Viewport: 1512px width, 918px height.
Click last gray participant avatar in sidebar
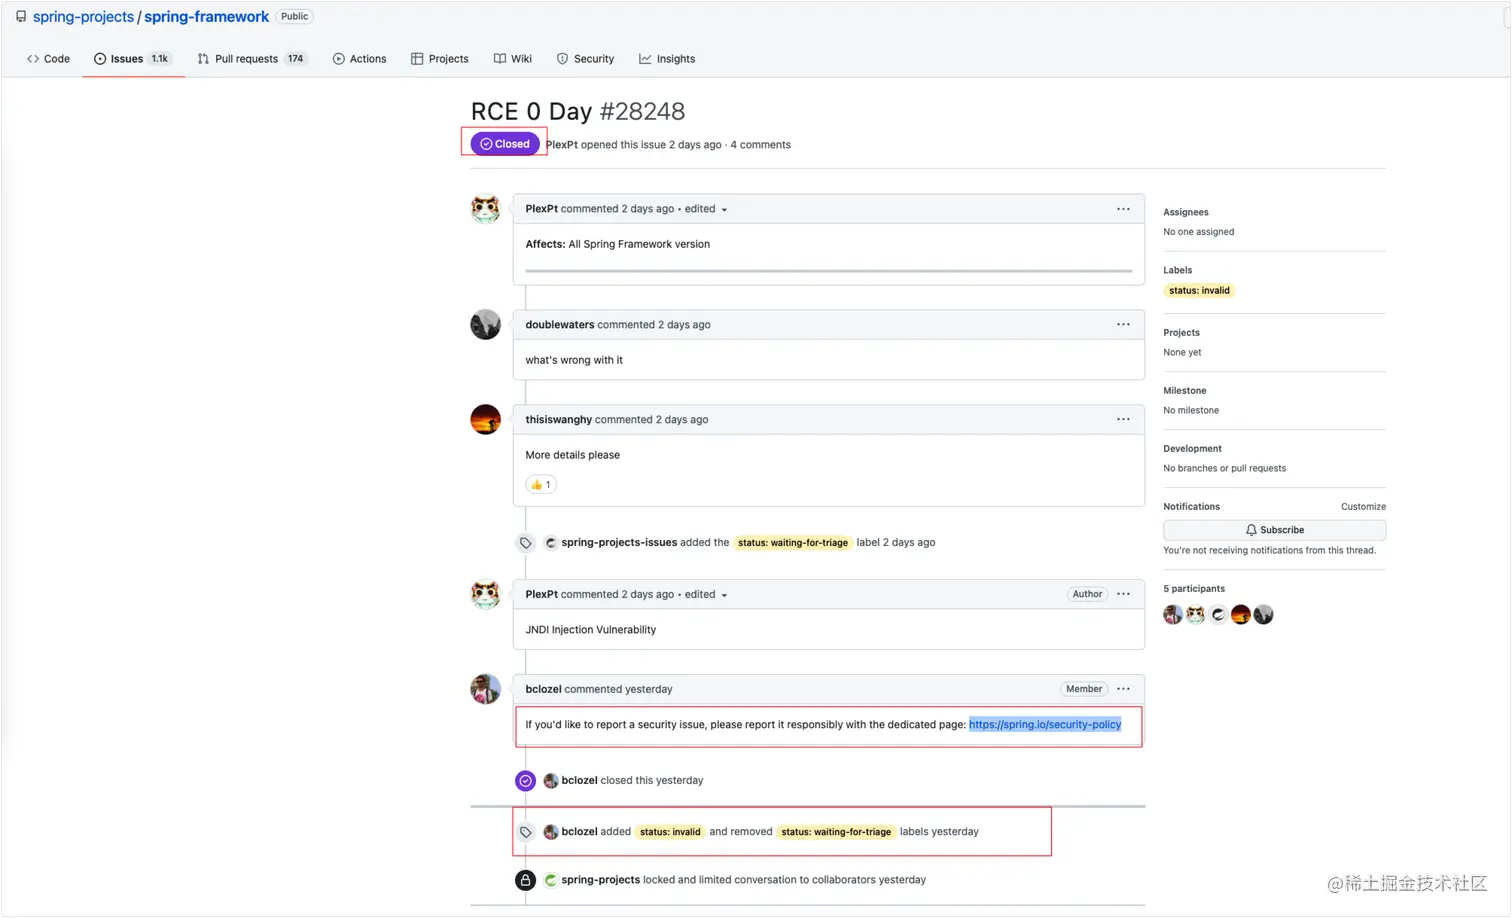tap(1264, 615)
